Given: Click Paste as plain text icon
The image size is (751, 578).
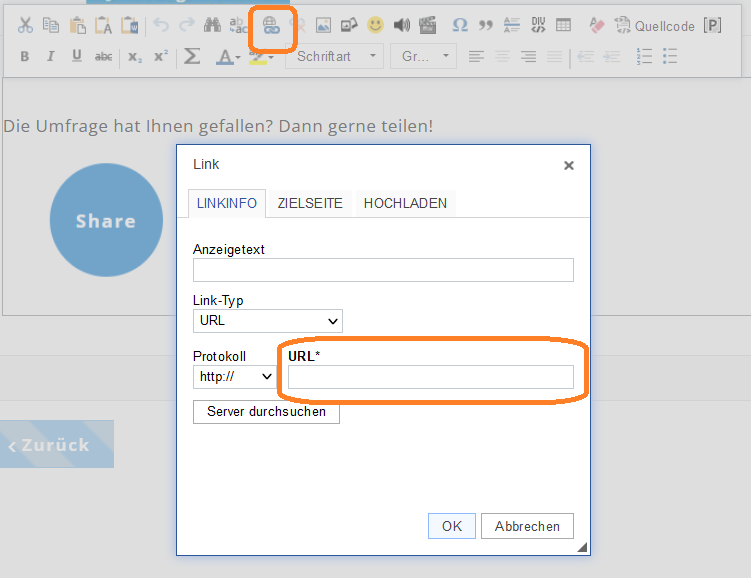Looking at the screenshot, I should click(x=103, y=25).
